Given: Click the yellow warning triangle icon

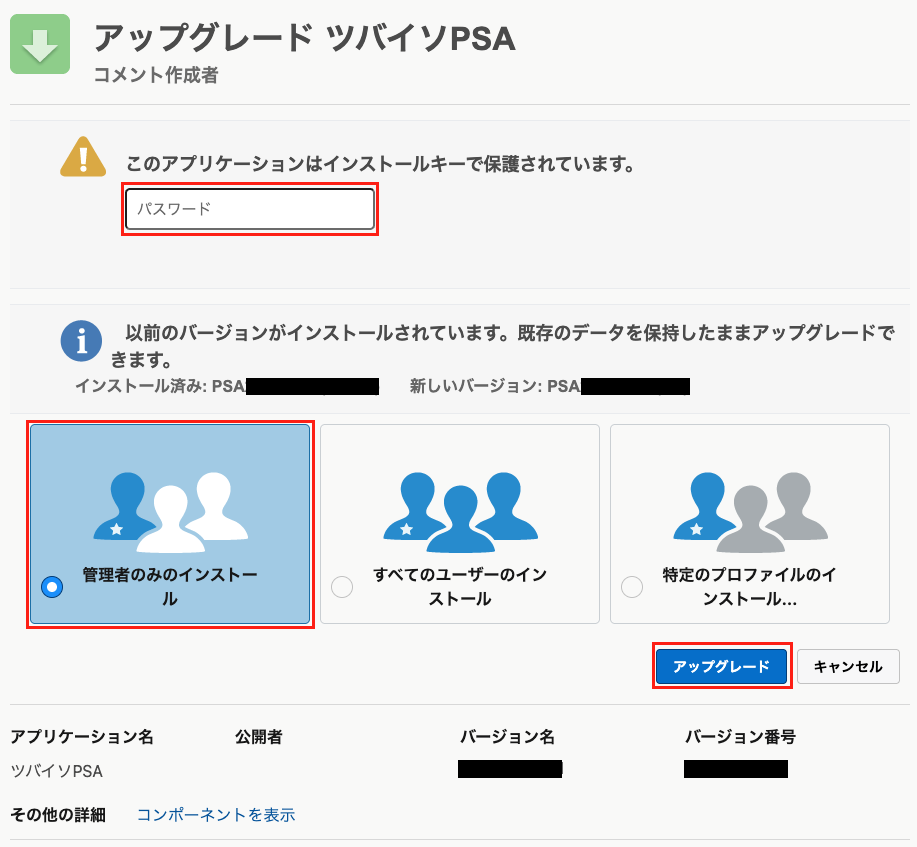Looking at the screenshot, I should coord(83,157).
